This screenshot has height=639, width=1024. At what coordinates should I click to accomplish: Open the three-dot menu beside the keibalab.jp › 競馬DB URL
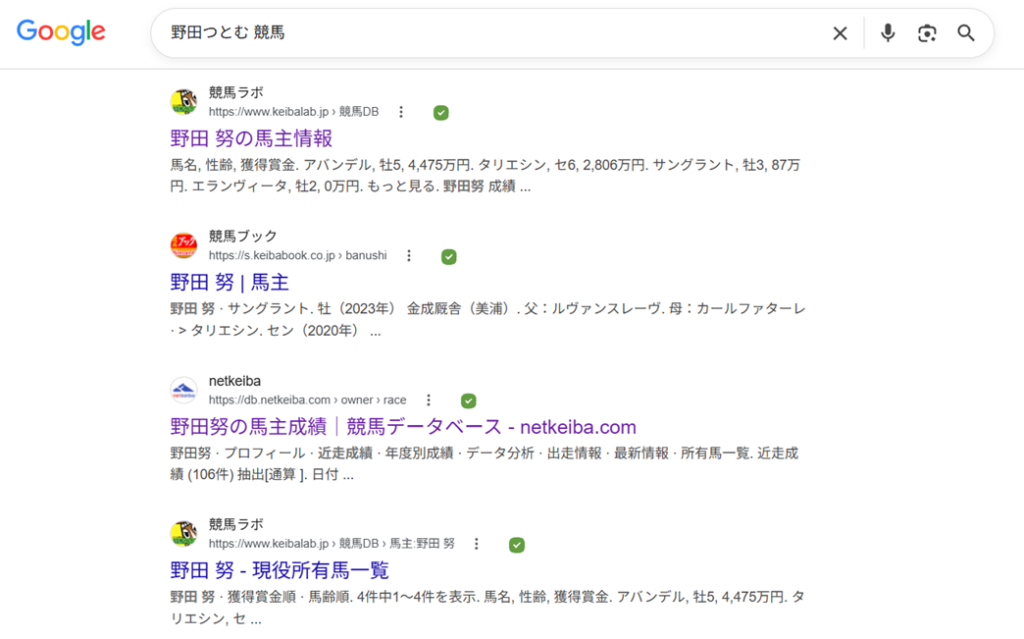point(401,112)
